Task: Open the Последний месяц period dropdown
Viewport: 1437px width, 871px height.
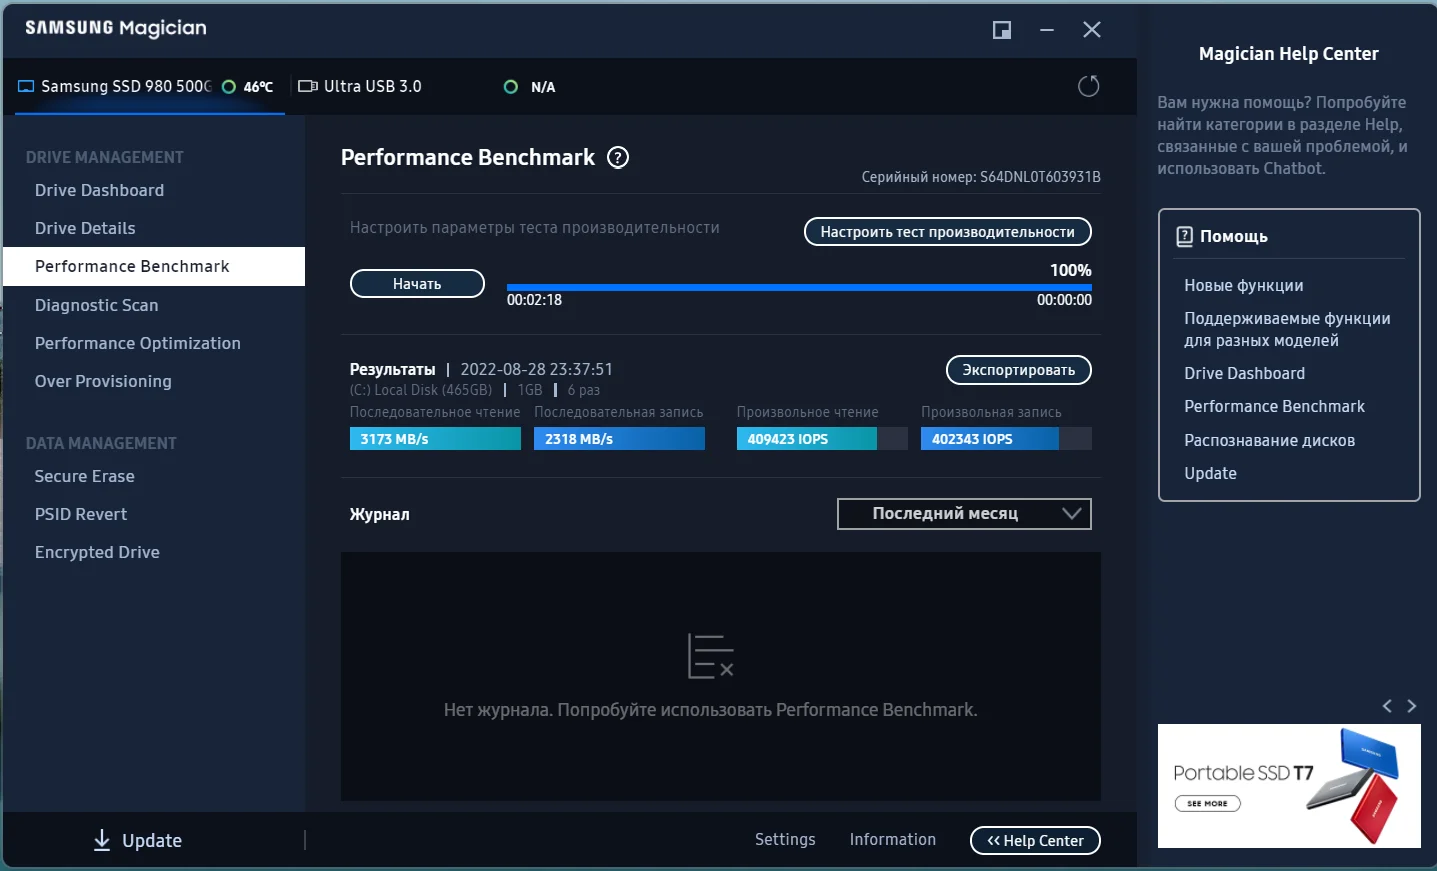Action: pos(964,514)
